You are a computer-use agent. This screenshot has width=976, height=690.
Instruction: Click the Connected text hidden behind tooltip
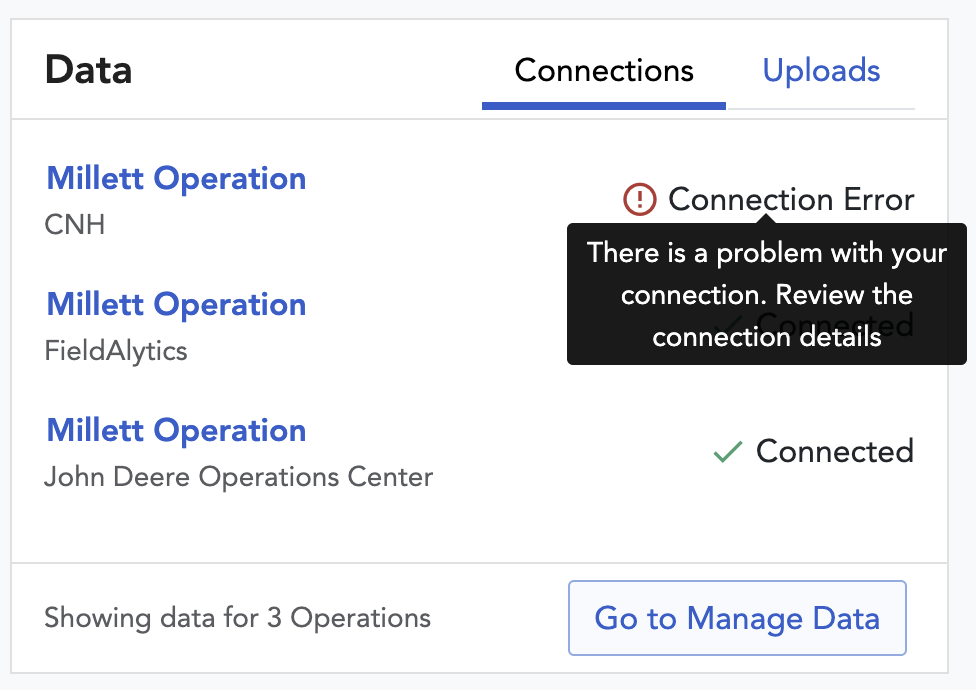[x=835, y=325]
